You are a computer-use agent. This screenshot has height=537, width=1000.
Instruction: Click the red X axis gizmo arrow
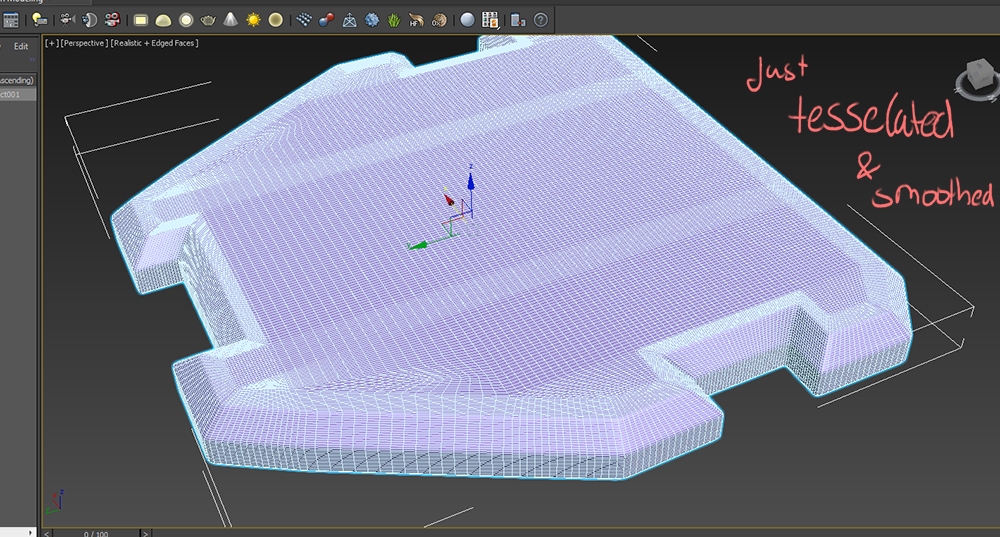(448, 198)
